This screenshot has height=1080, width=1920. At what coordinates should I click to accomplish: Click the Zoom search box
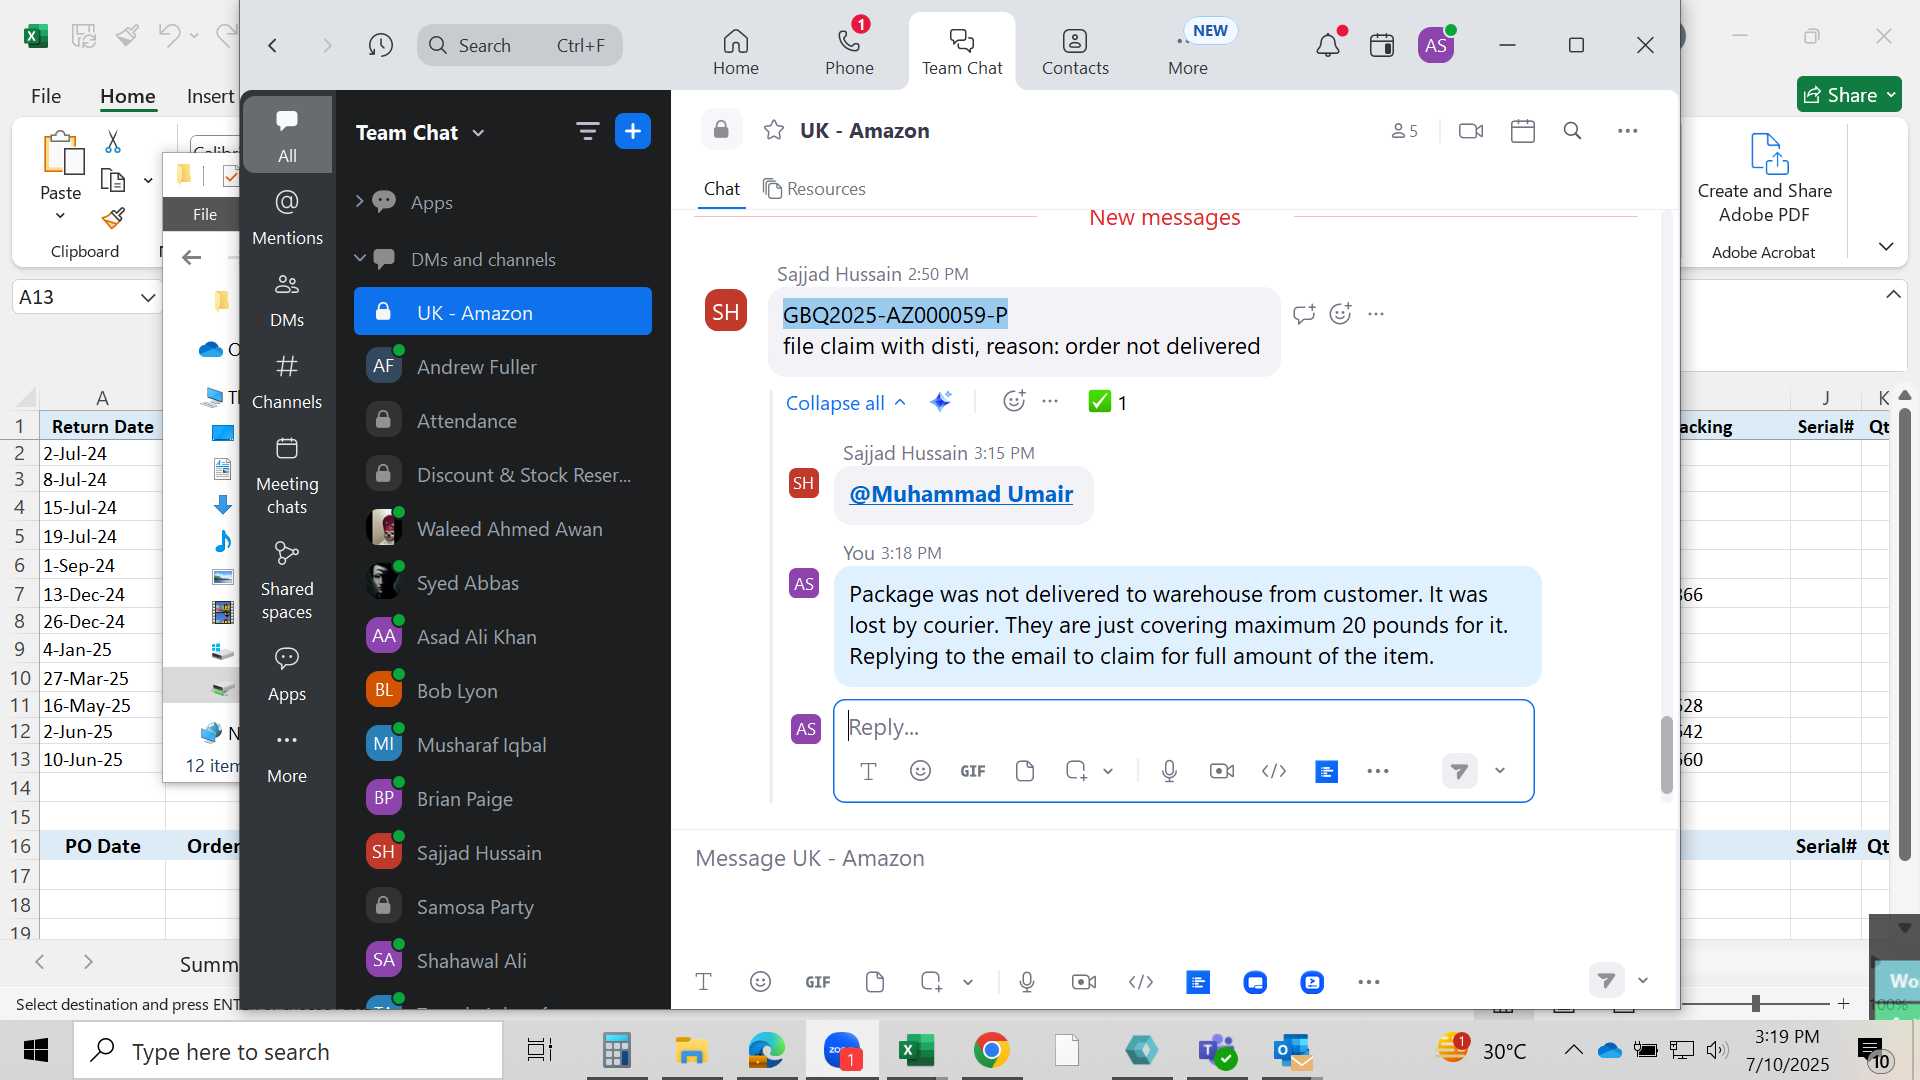click(x=520, y=45)
